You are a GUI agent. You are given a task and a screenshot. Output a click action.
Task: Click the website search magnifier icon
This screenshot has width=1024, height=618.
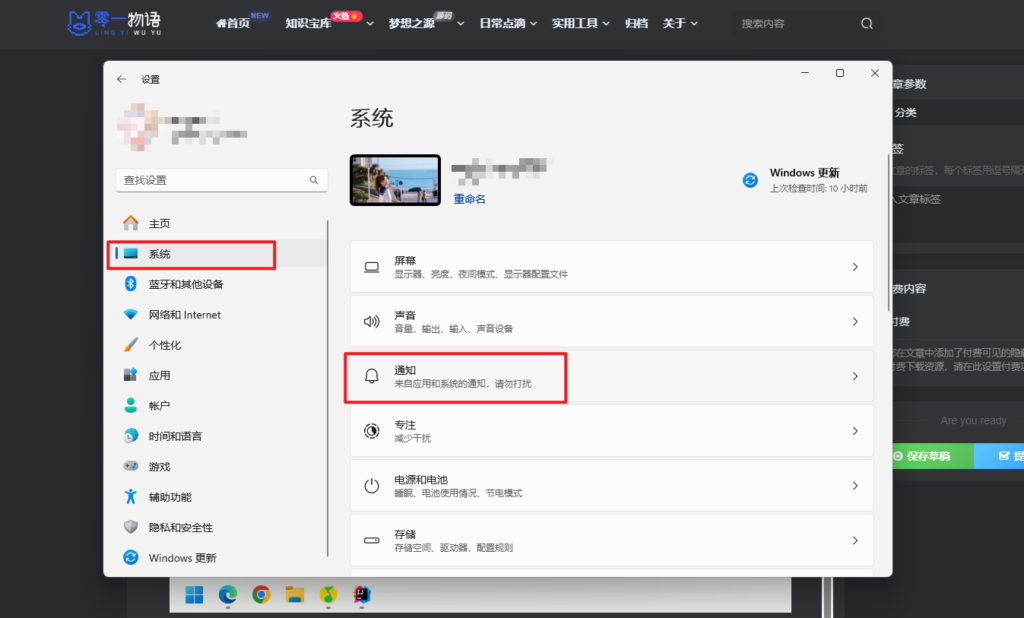click(866, 24)
